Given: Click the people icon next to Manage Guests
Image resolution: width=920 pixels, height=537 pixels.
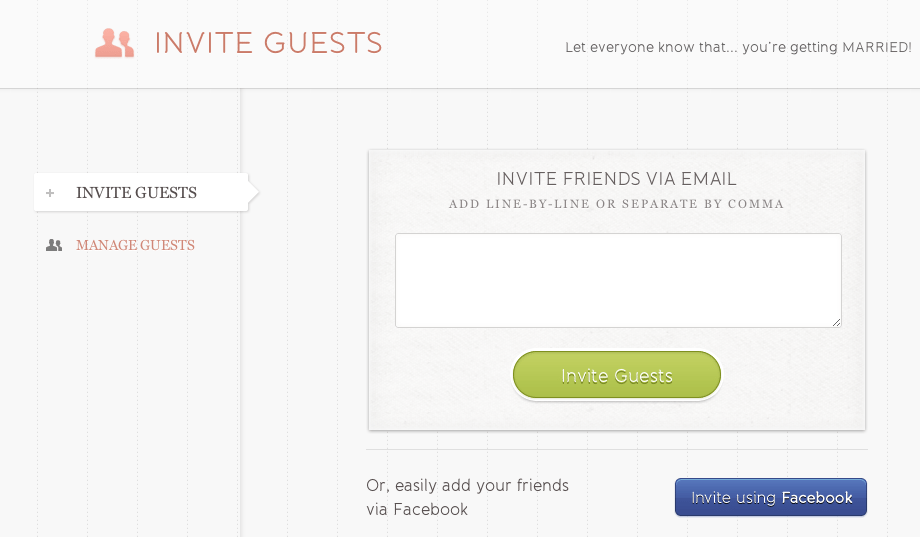Looking at the screenshot, I should (x=54, y=245).
